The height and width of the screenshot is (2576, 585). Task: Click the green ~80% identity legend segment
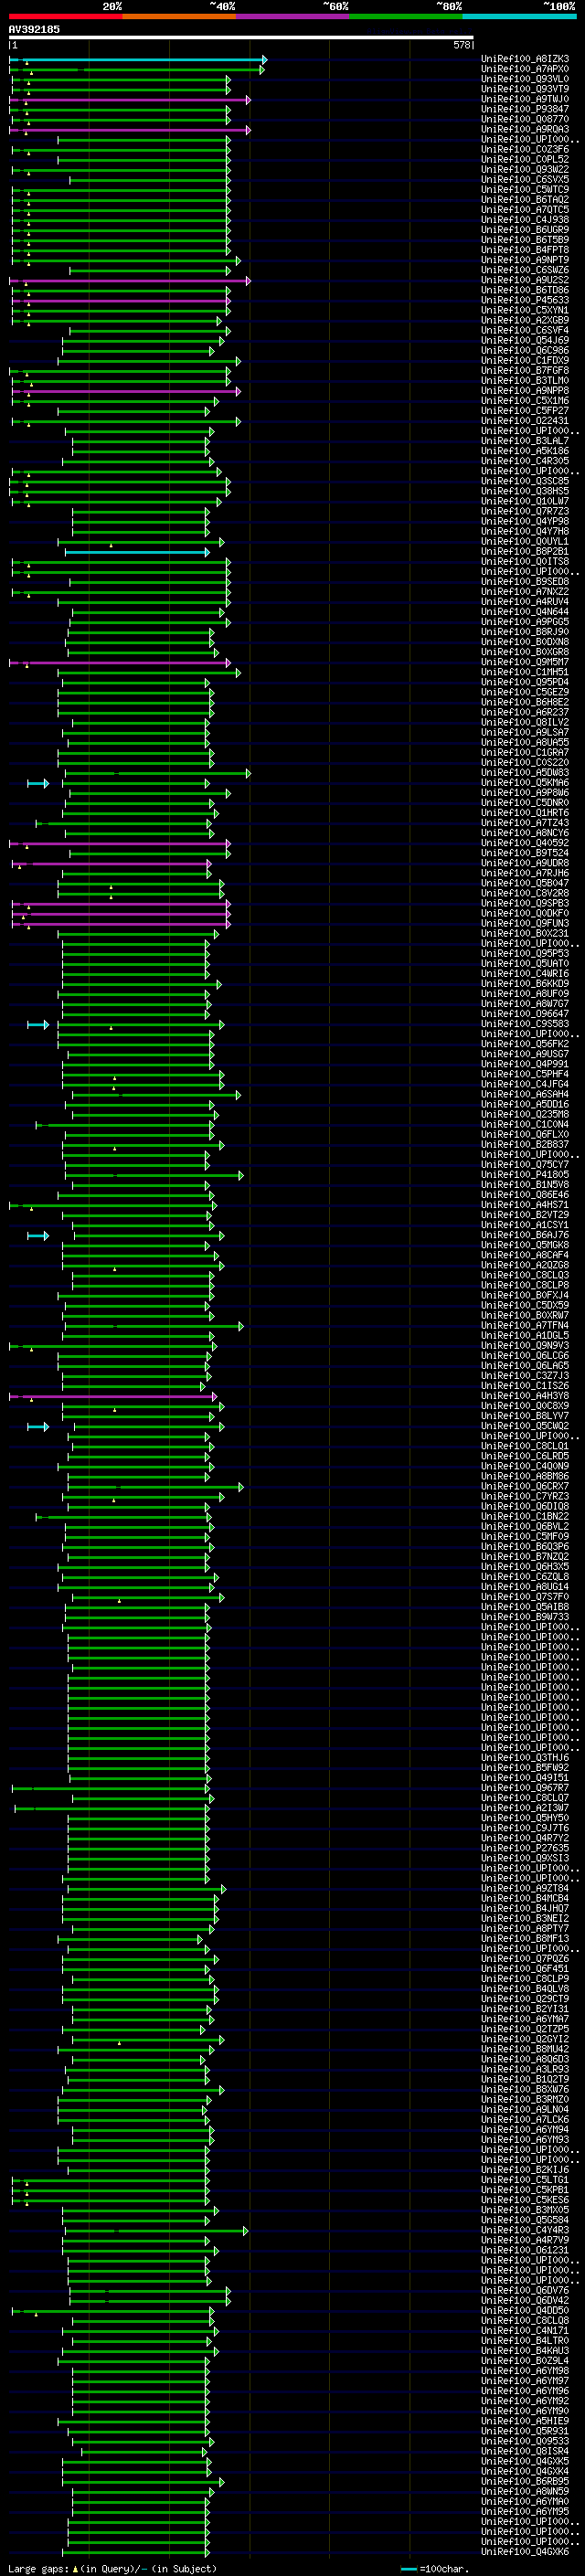point(406,16)
